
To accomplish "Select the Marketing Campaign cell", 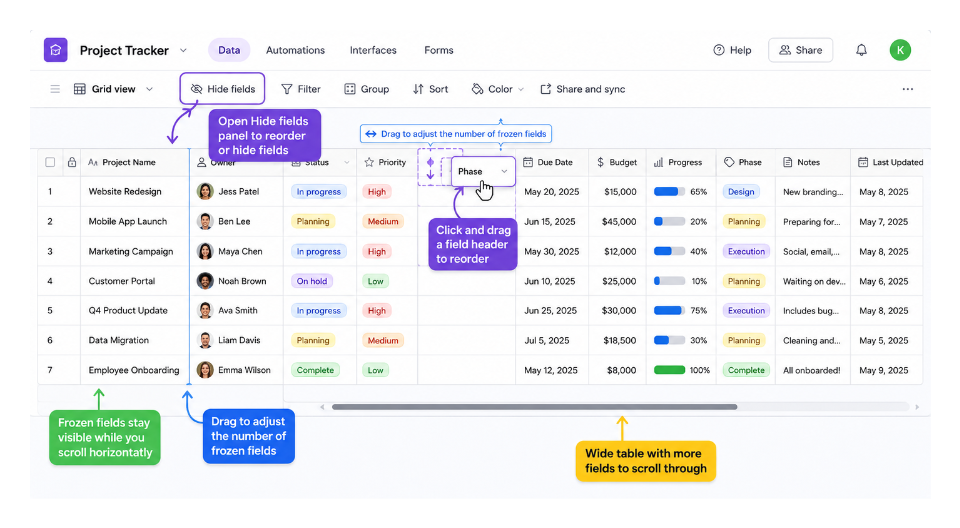I will 135,251.
